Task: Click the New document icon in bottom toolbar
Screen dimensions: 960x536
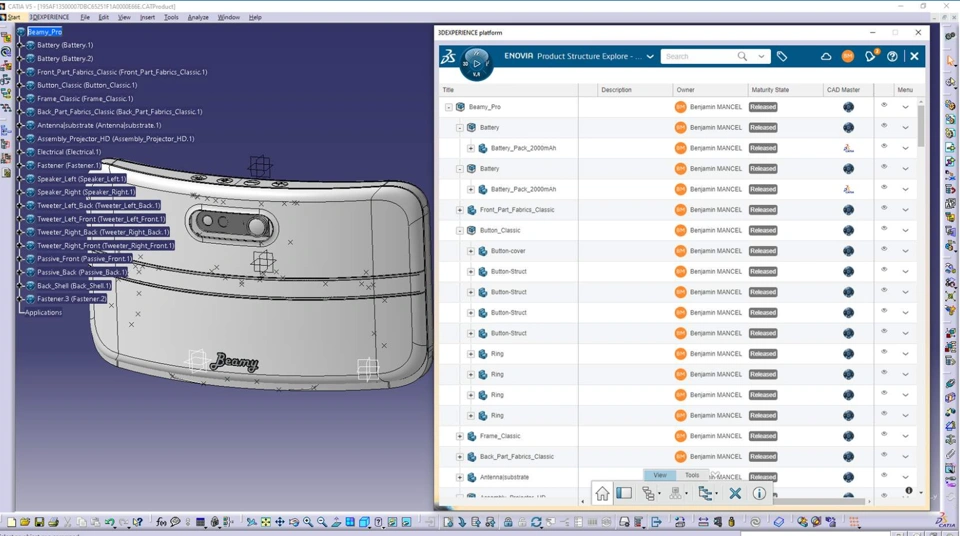Action: coord(11,523)
